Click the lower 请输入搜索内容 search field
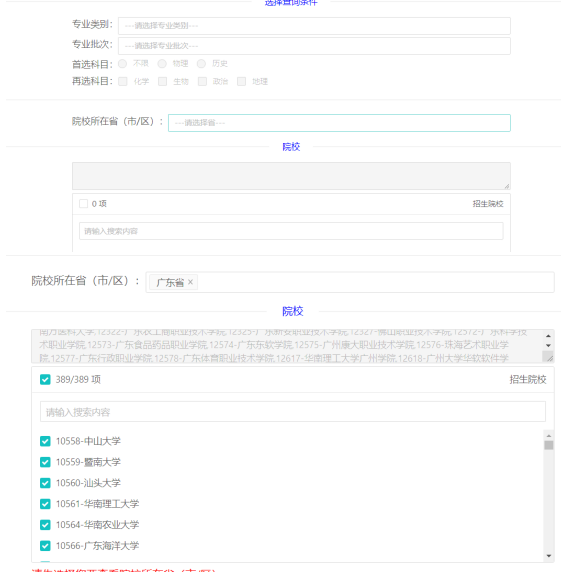561x572 pixels. (x=293, y=412)
